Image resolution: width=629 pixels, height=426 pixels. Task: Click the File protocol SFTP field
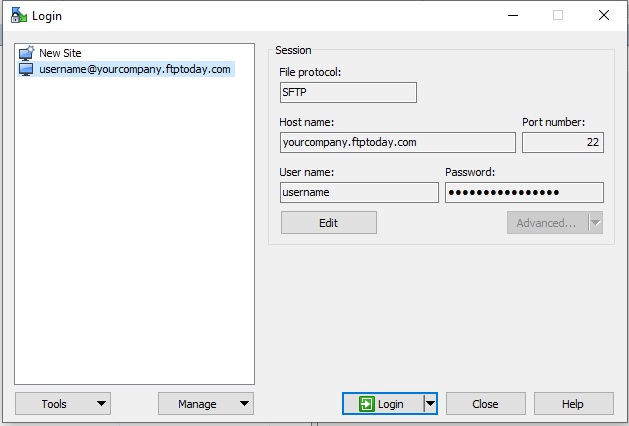coord(348,92)
